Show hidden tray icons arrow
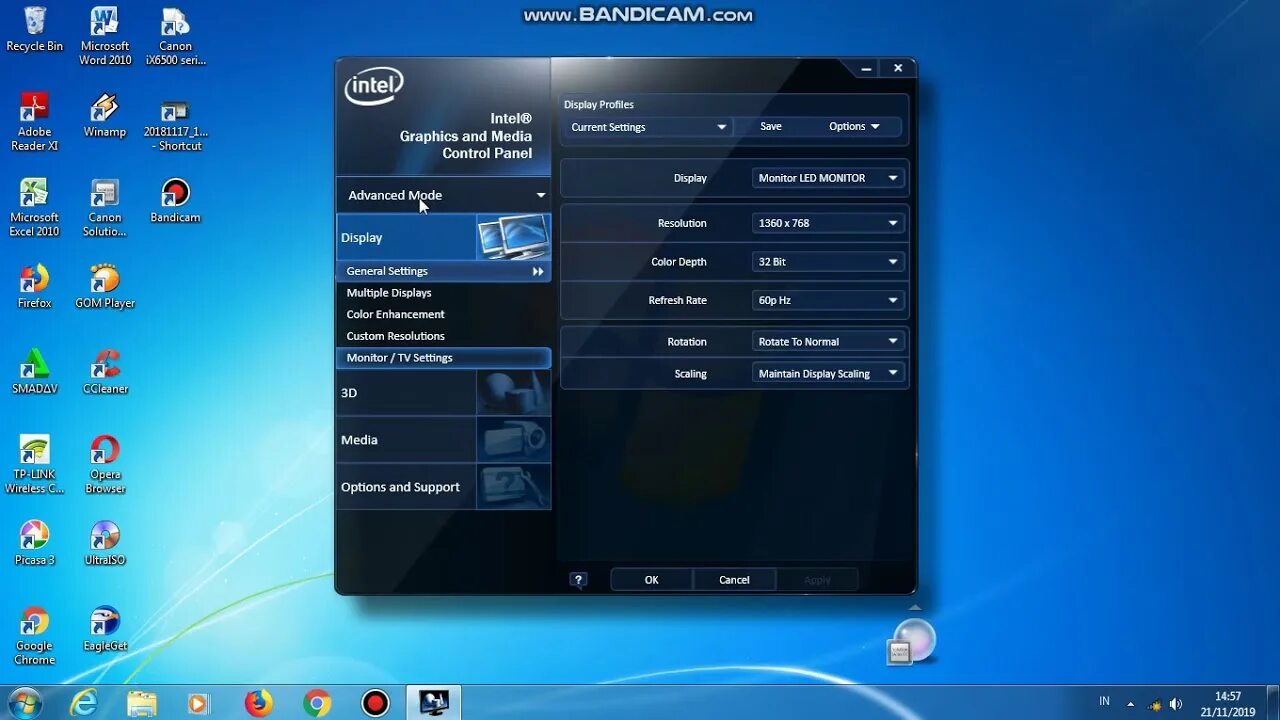 1131,704
